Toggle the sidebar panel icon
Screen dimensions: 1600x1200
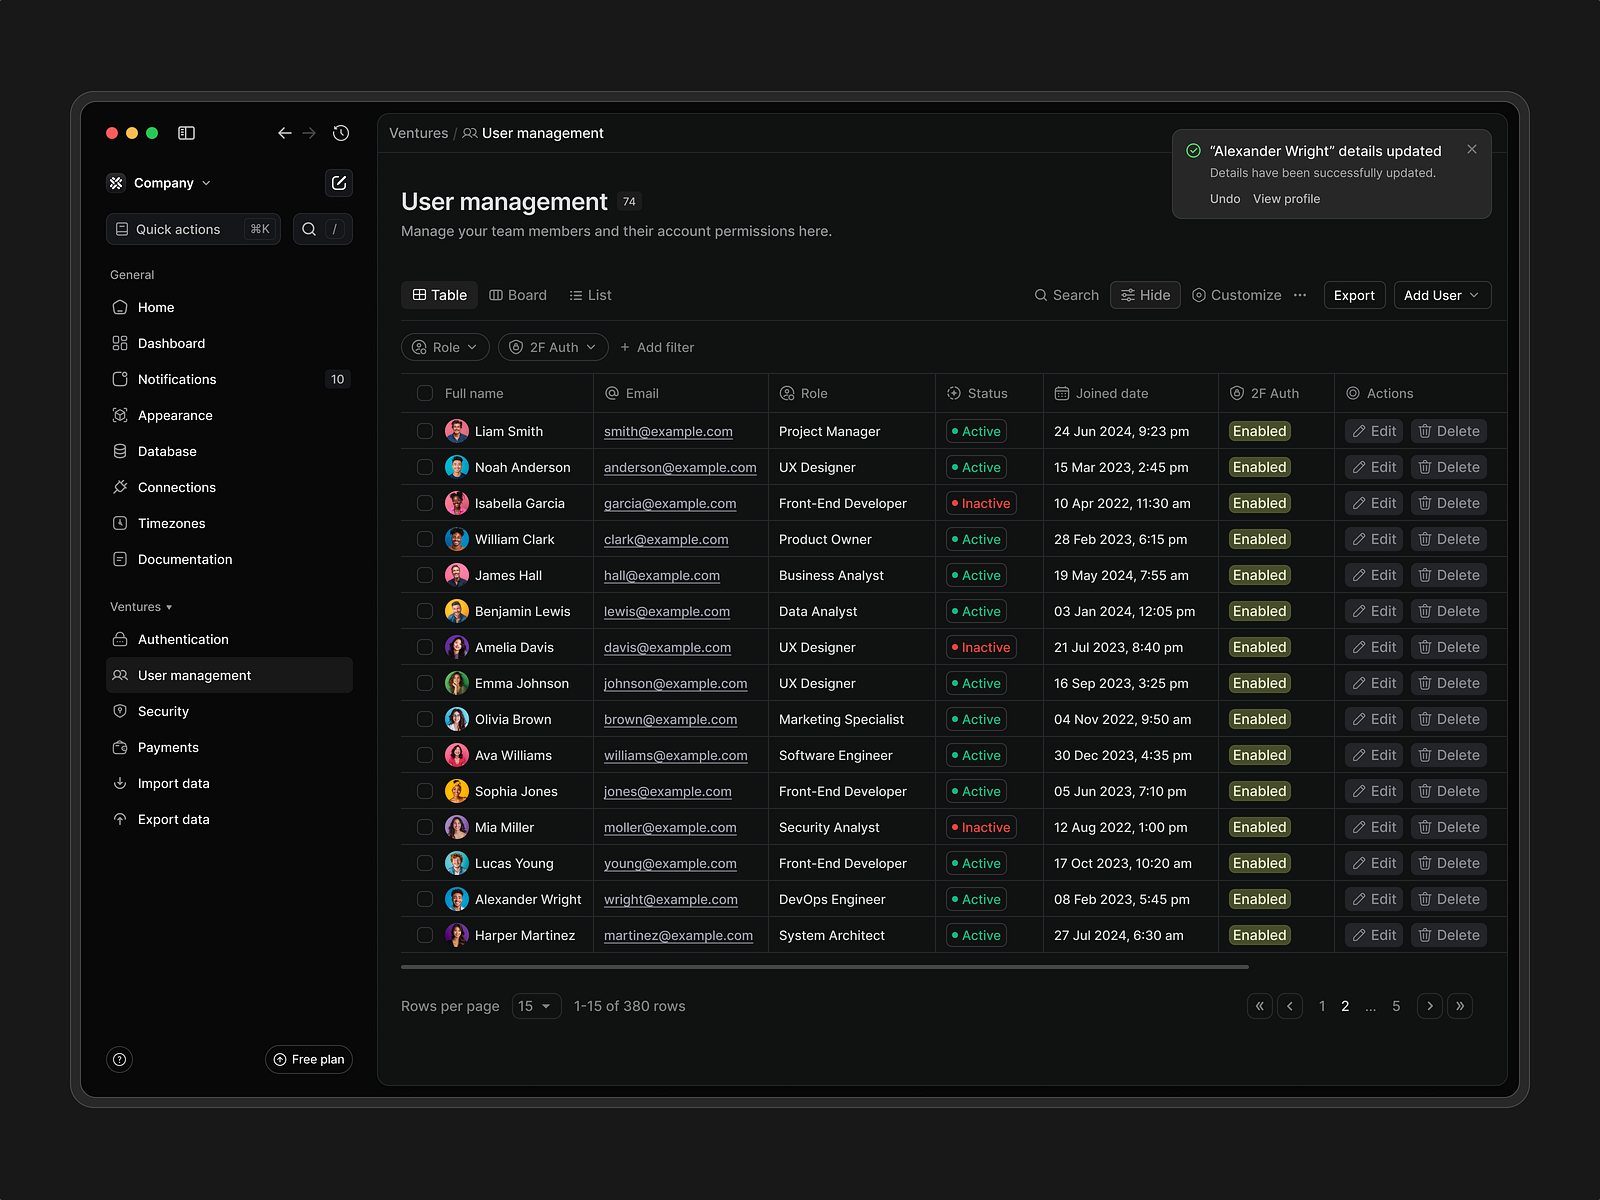(186, 133)
